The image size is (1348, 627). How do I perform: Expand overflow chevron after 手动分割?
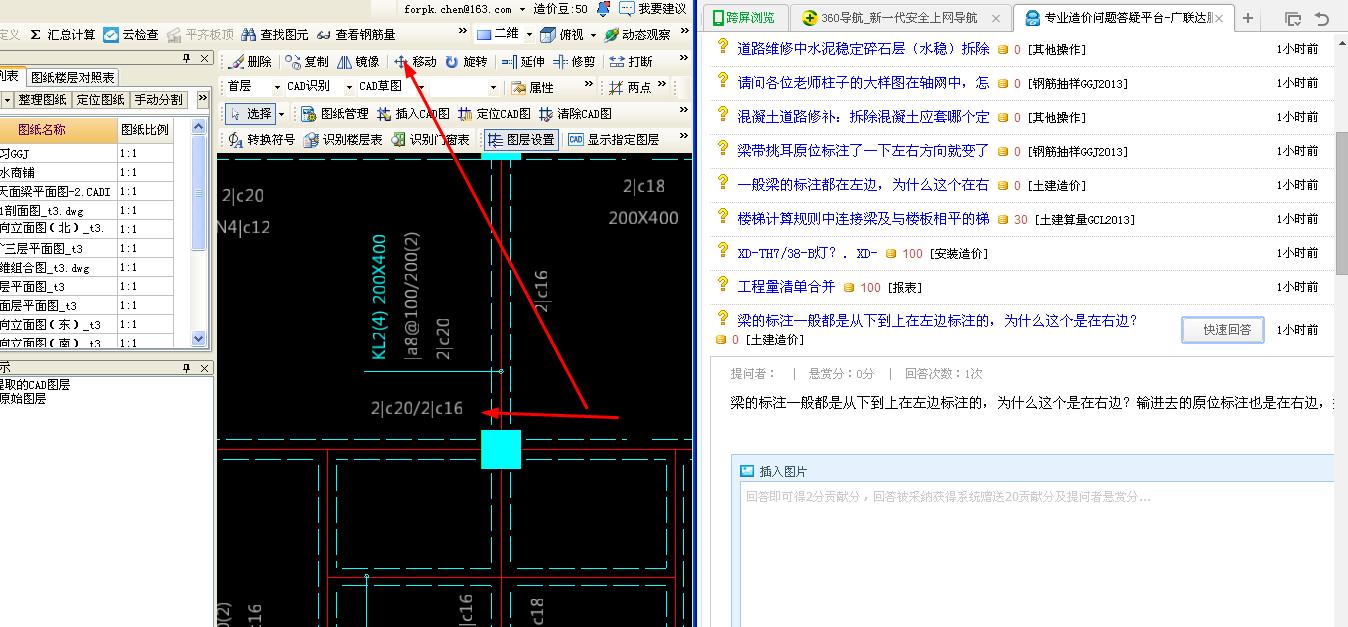202,99
